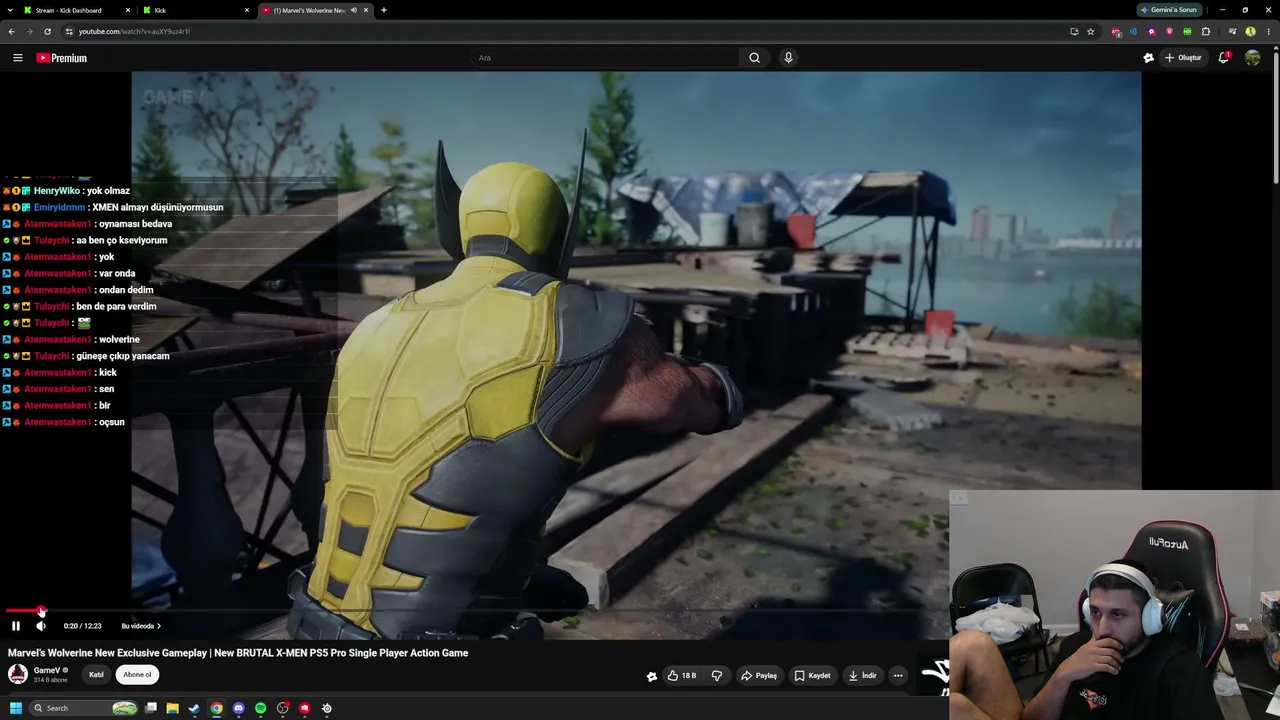The width and height of the screenshot is (1280, 720).
Task: Go to YouTube Premium home logo
Action: 62,58
